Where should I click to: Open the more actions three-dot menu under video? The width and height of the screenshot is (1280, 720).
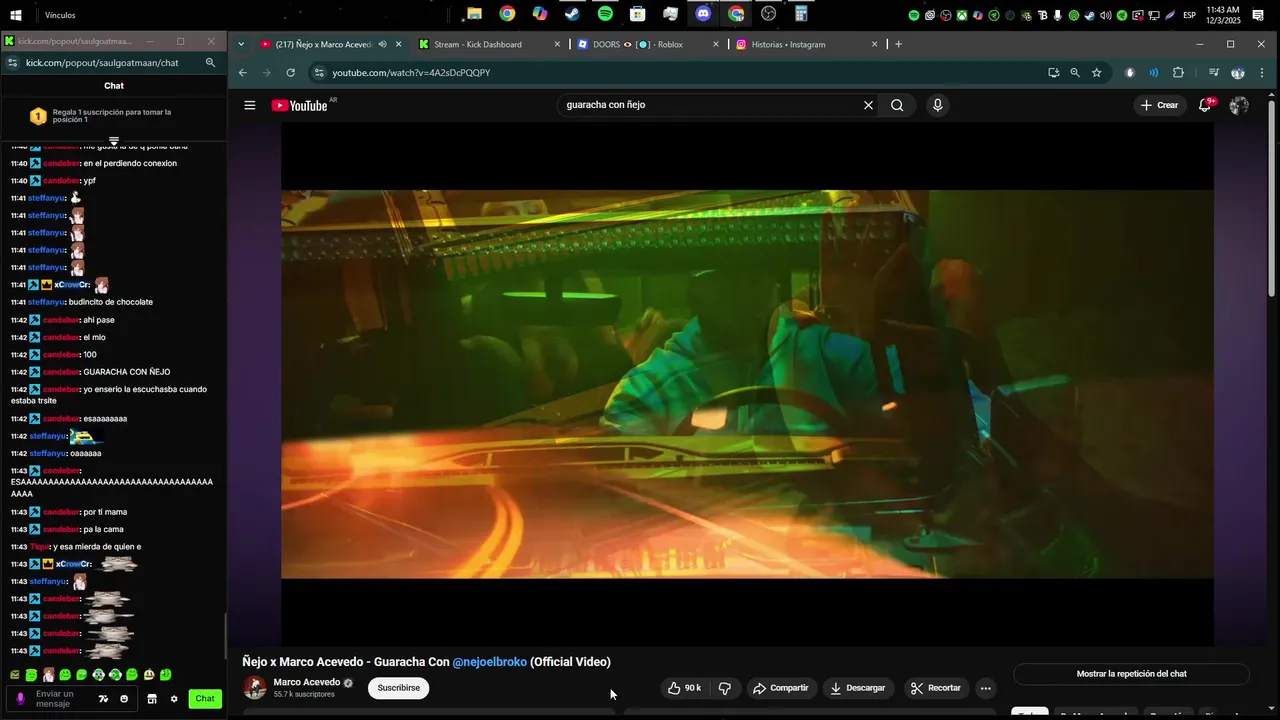point(985,688)
